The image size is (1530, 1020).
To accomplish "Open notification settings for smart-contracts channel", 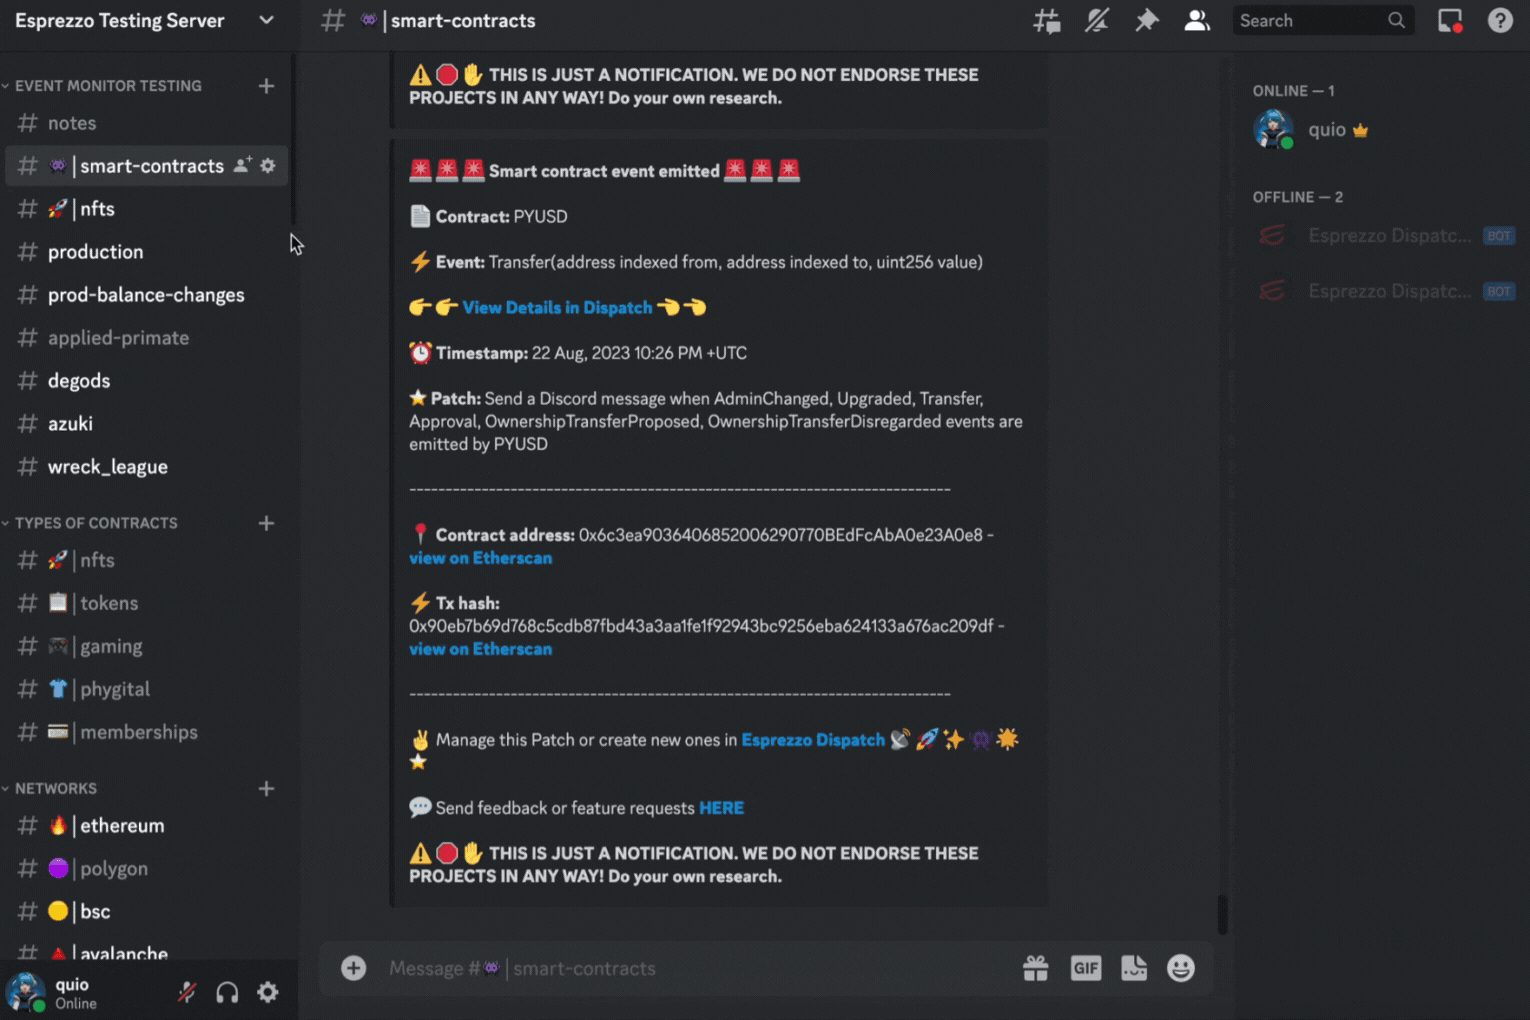I will (x=1097, y=20).
